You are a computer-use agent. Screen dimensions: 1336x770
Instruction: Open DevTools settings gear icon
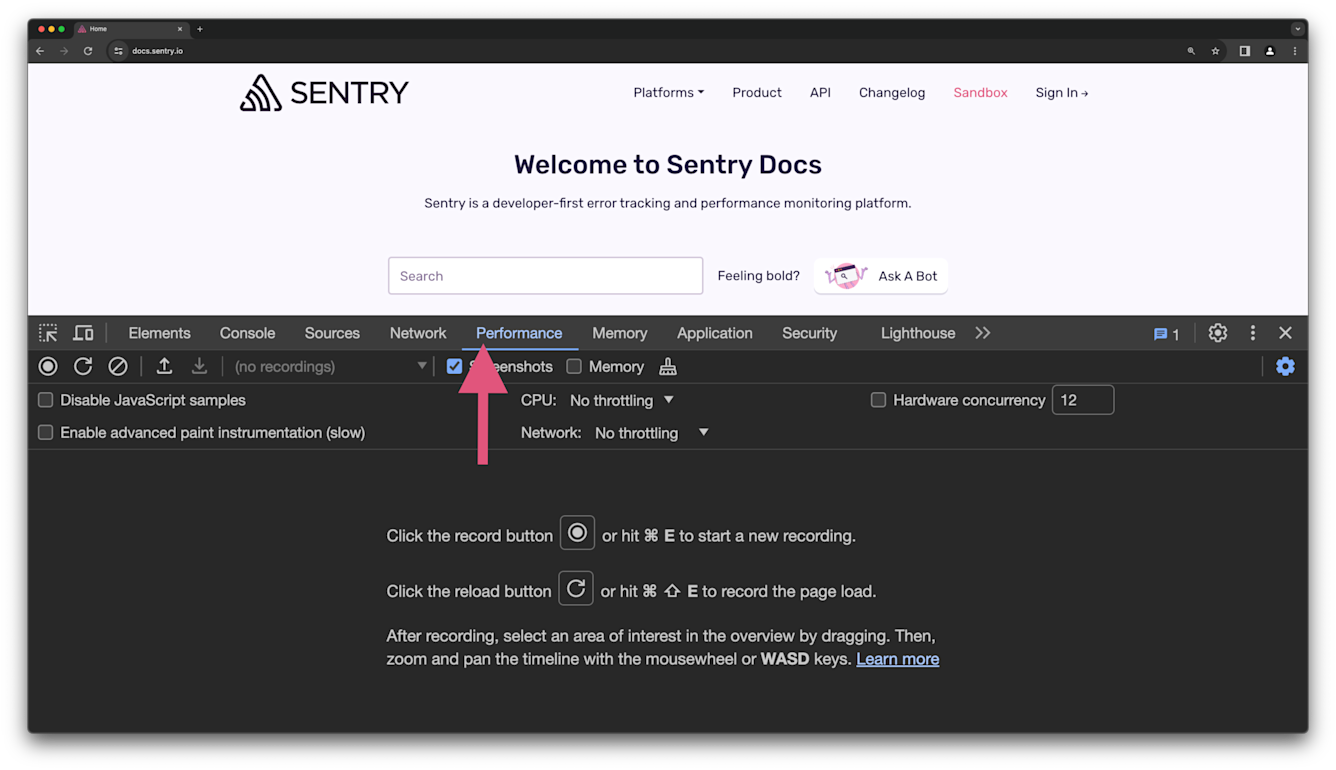pyautogui.click(x=1217, y=333)
